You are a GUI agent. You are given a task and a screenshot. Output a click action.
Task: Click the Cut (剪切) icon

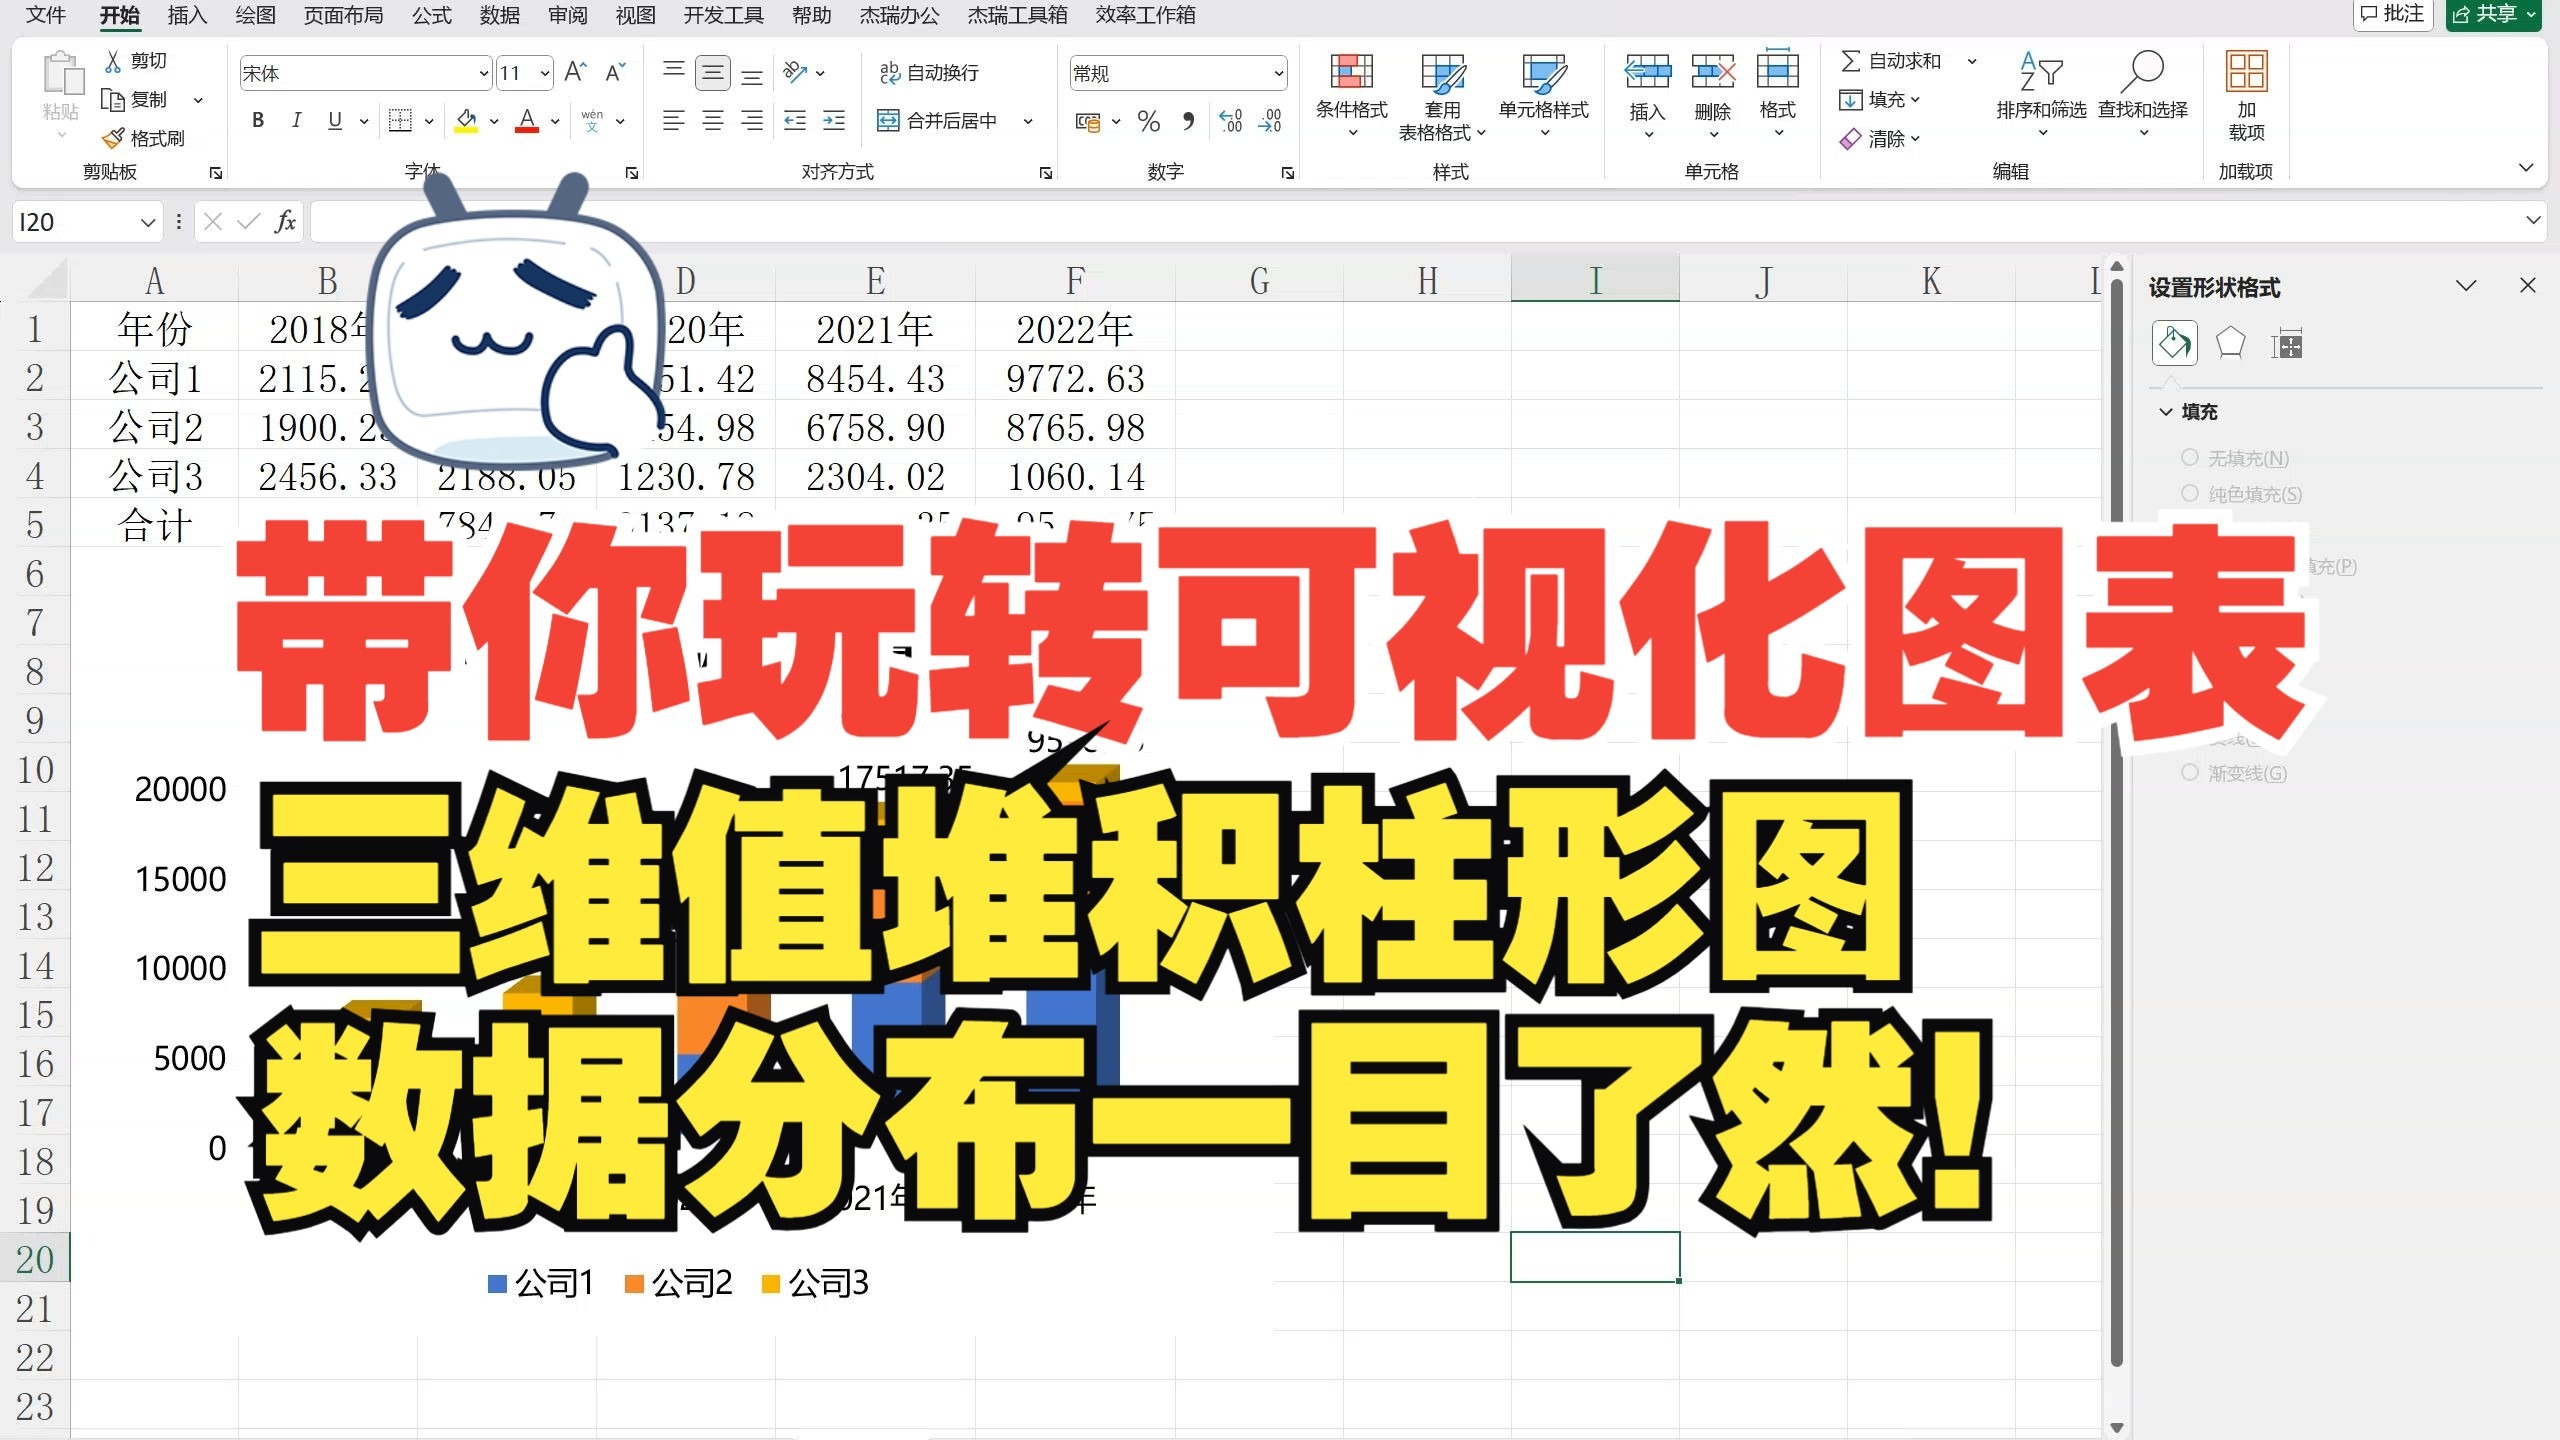point(114,61)
